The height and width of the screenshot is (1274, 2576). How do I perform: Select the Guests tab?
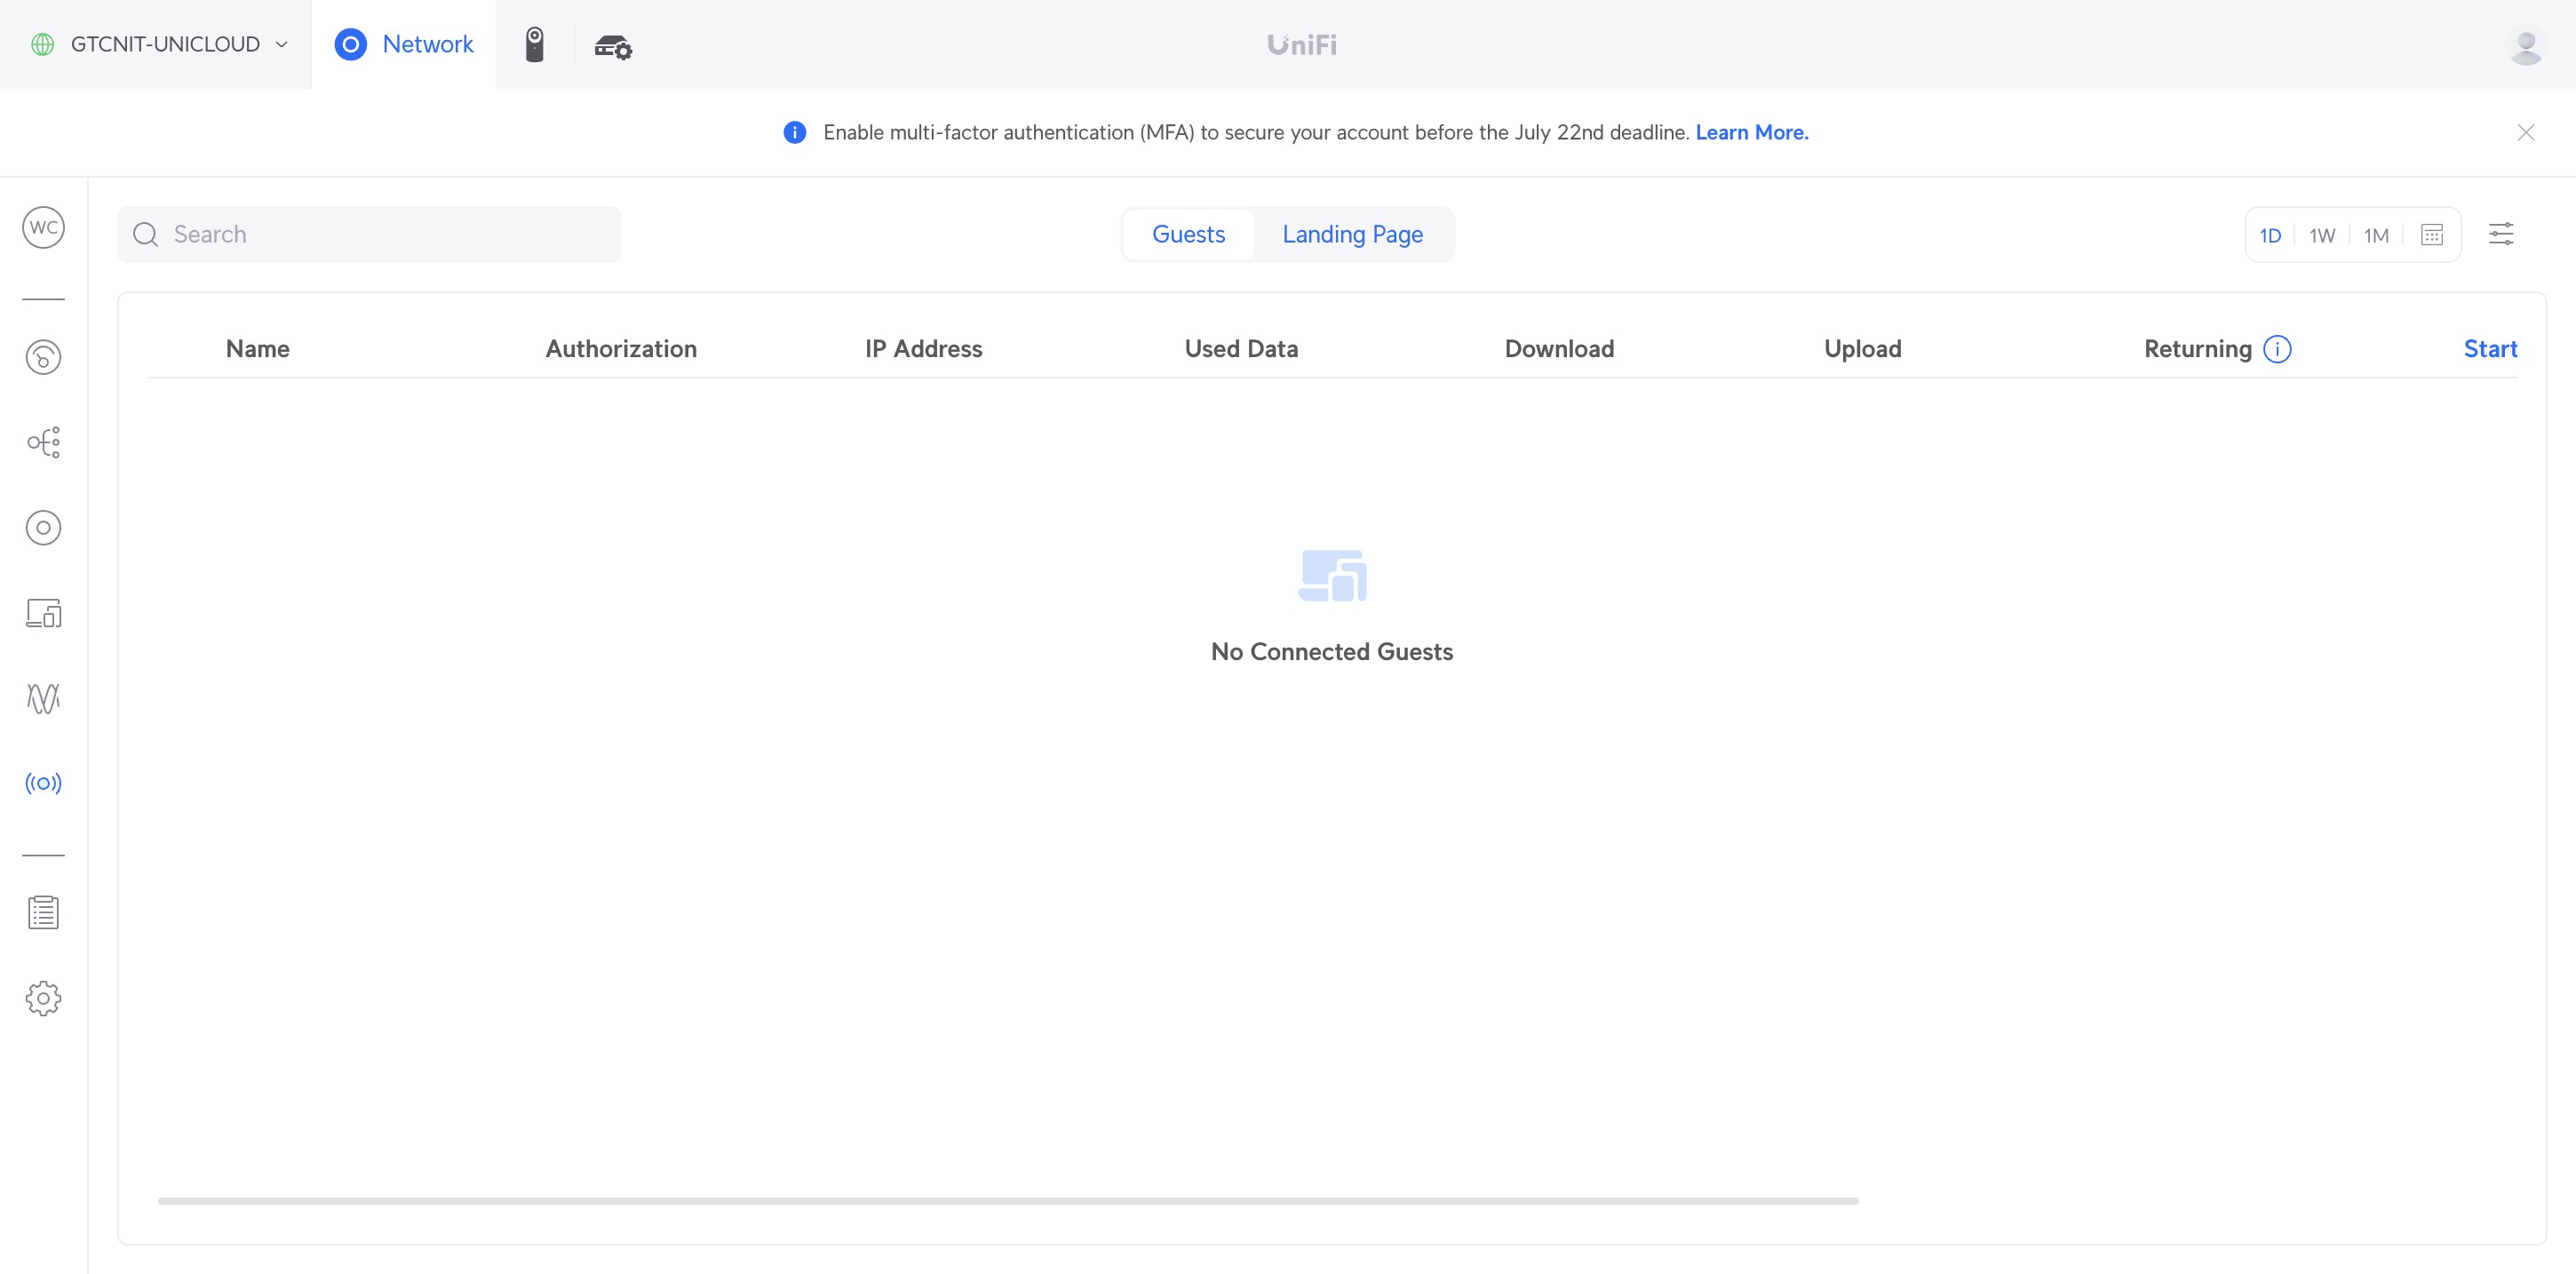click(x=1188, y=234)
